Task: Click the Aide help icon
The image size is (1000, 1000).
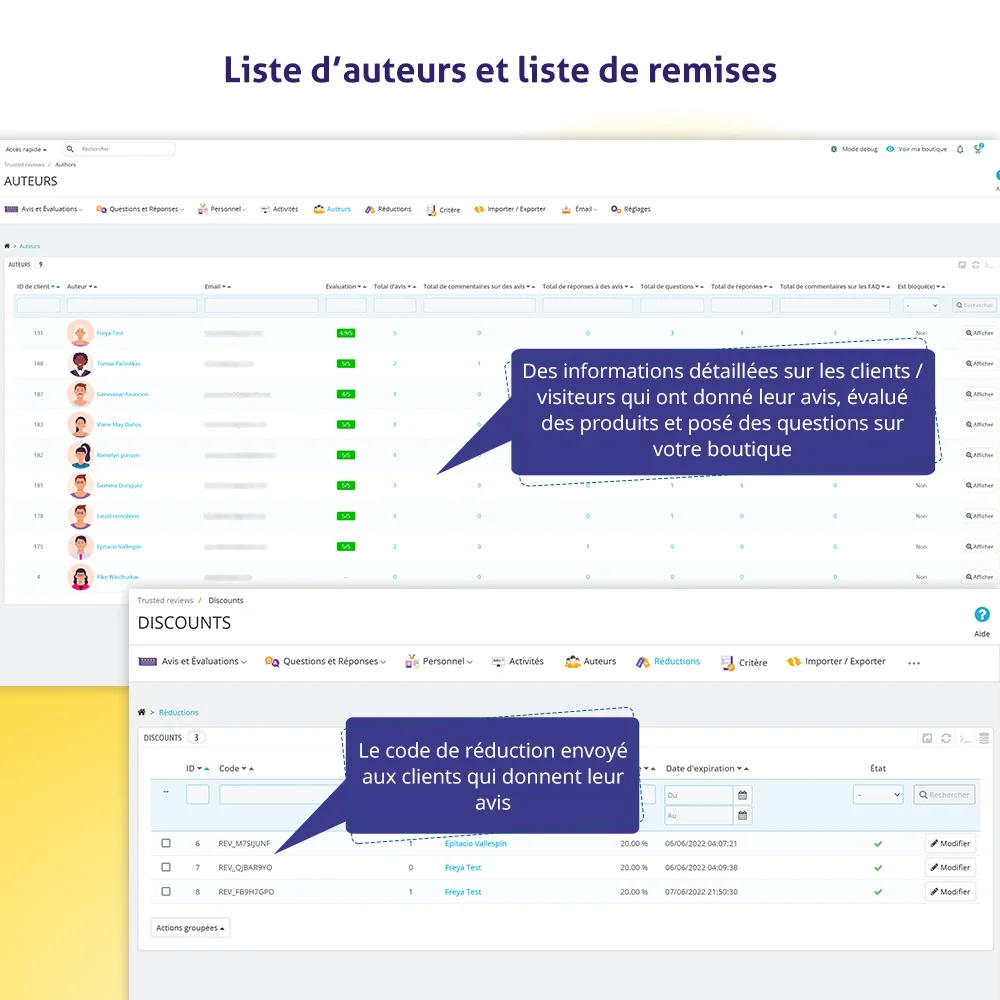Action: (981, 615)
